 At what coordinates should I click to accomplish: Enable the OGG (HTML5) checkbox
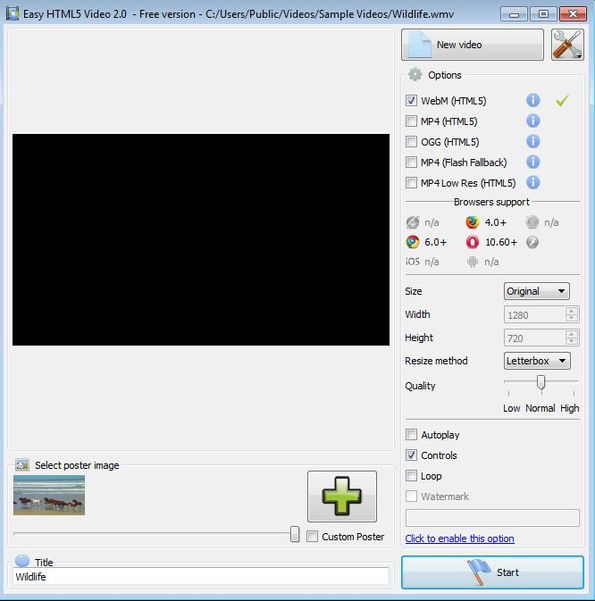(x=411, y=141)
